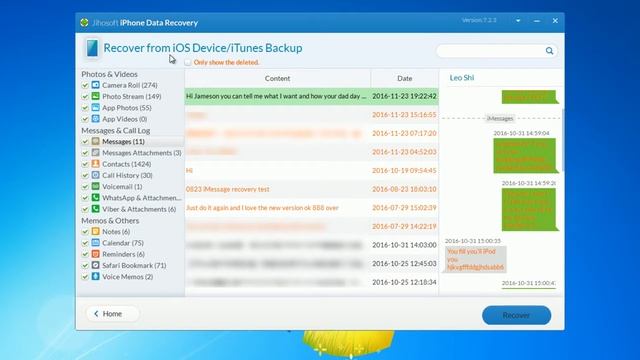640x360 pixels.
Task: Open Messages Attachments (3) category
Action: [x=142, y=153]
